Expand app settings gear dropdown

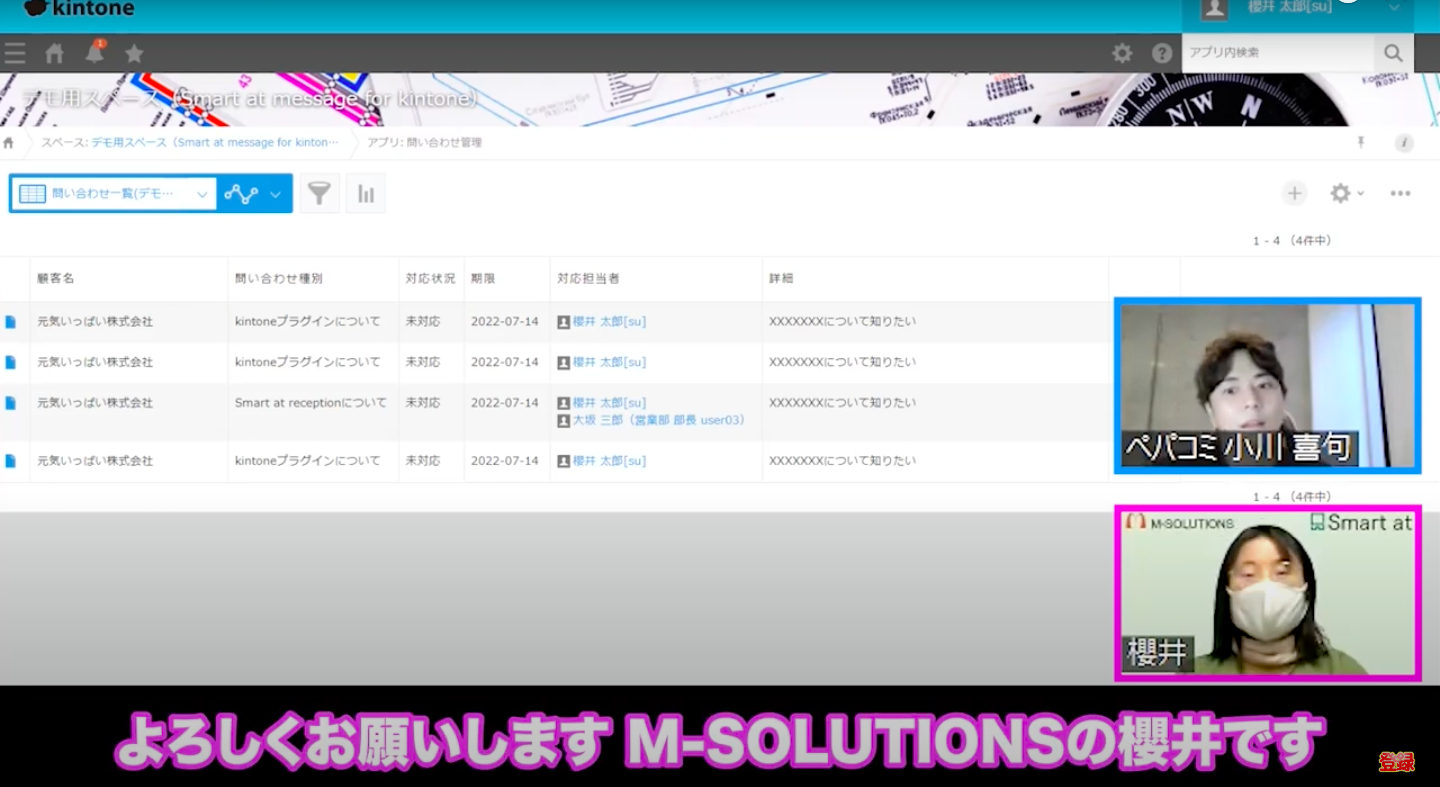pos(1346,193)
